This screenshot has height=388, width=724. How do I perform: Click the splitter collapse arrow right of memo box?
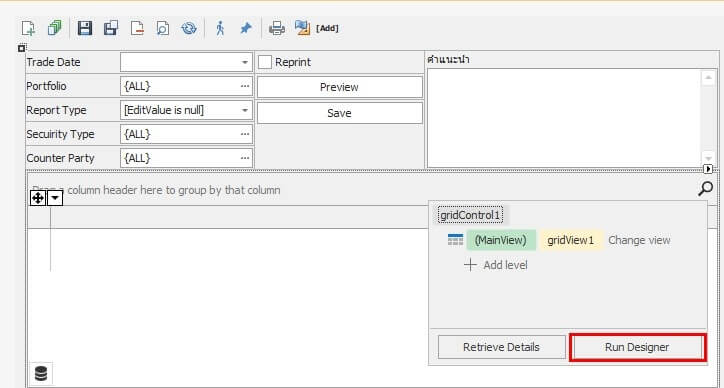click(708, 169)
